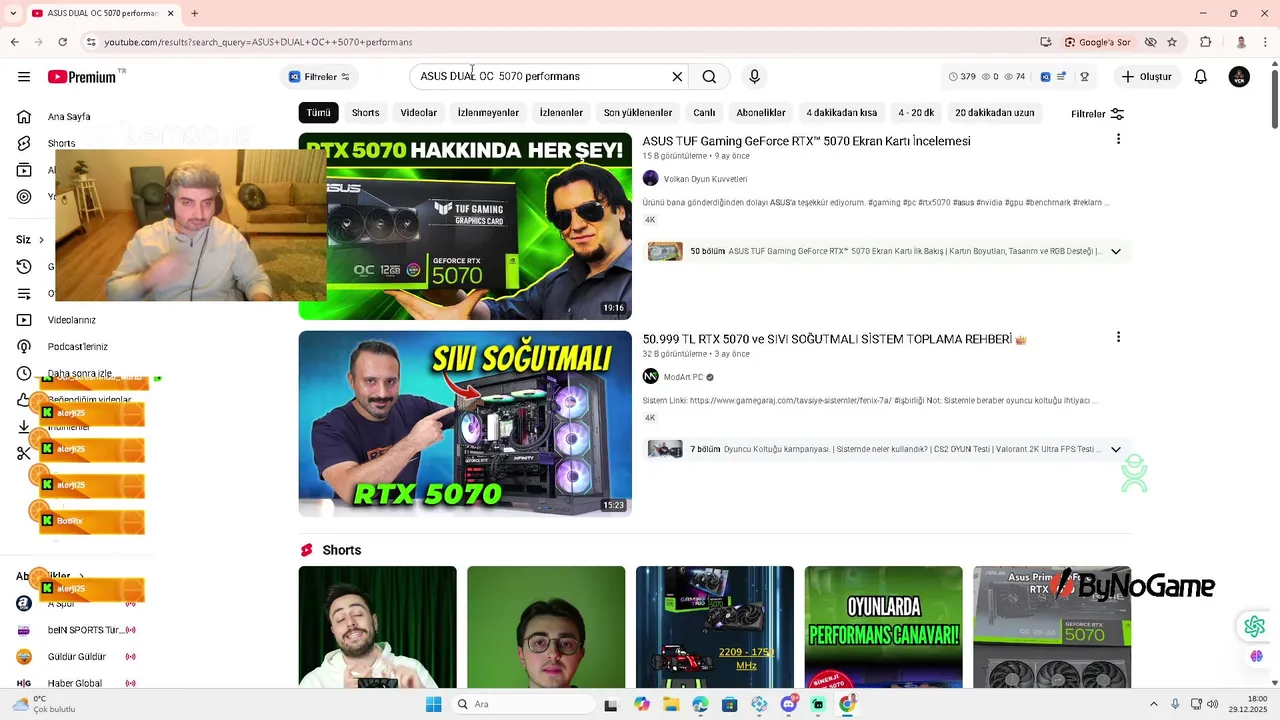Screen dimensions: 1280x720
Task: Open options for ASUS TUF Gaming video
Action: 1118,139
